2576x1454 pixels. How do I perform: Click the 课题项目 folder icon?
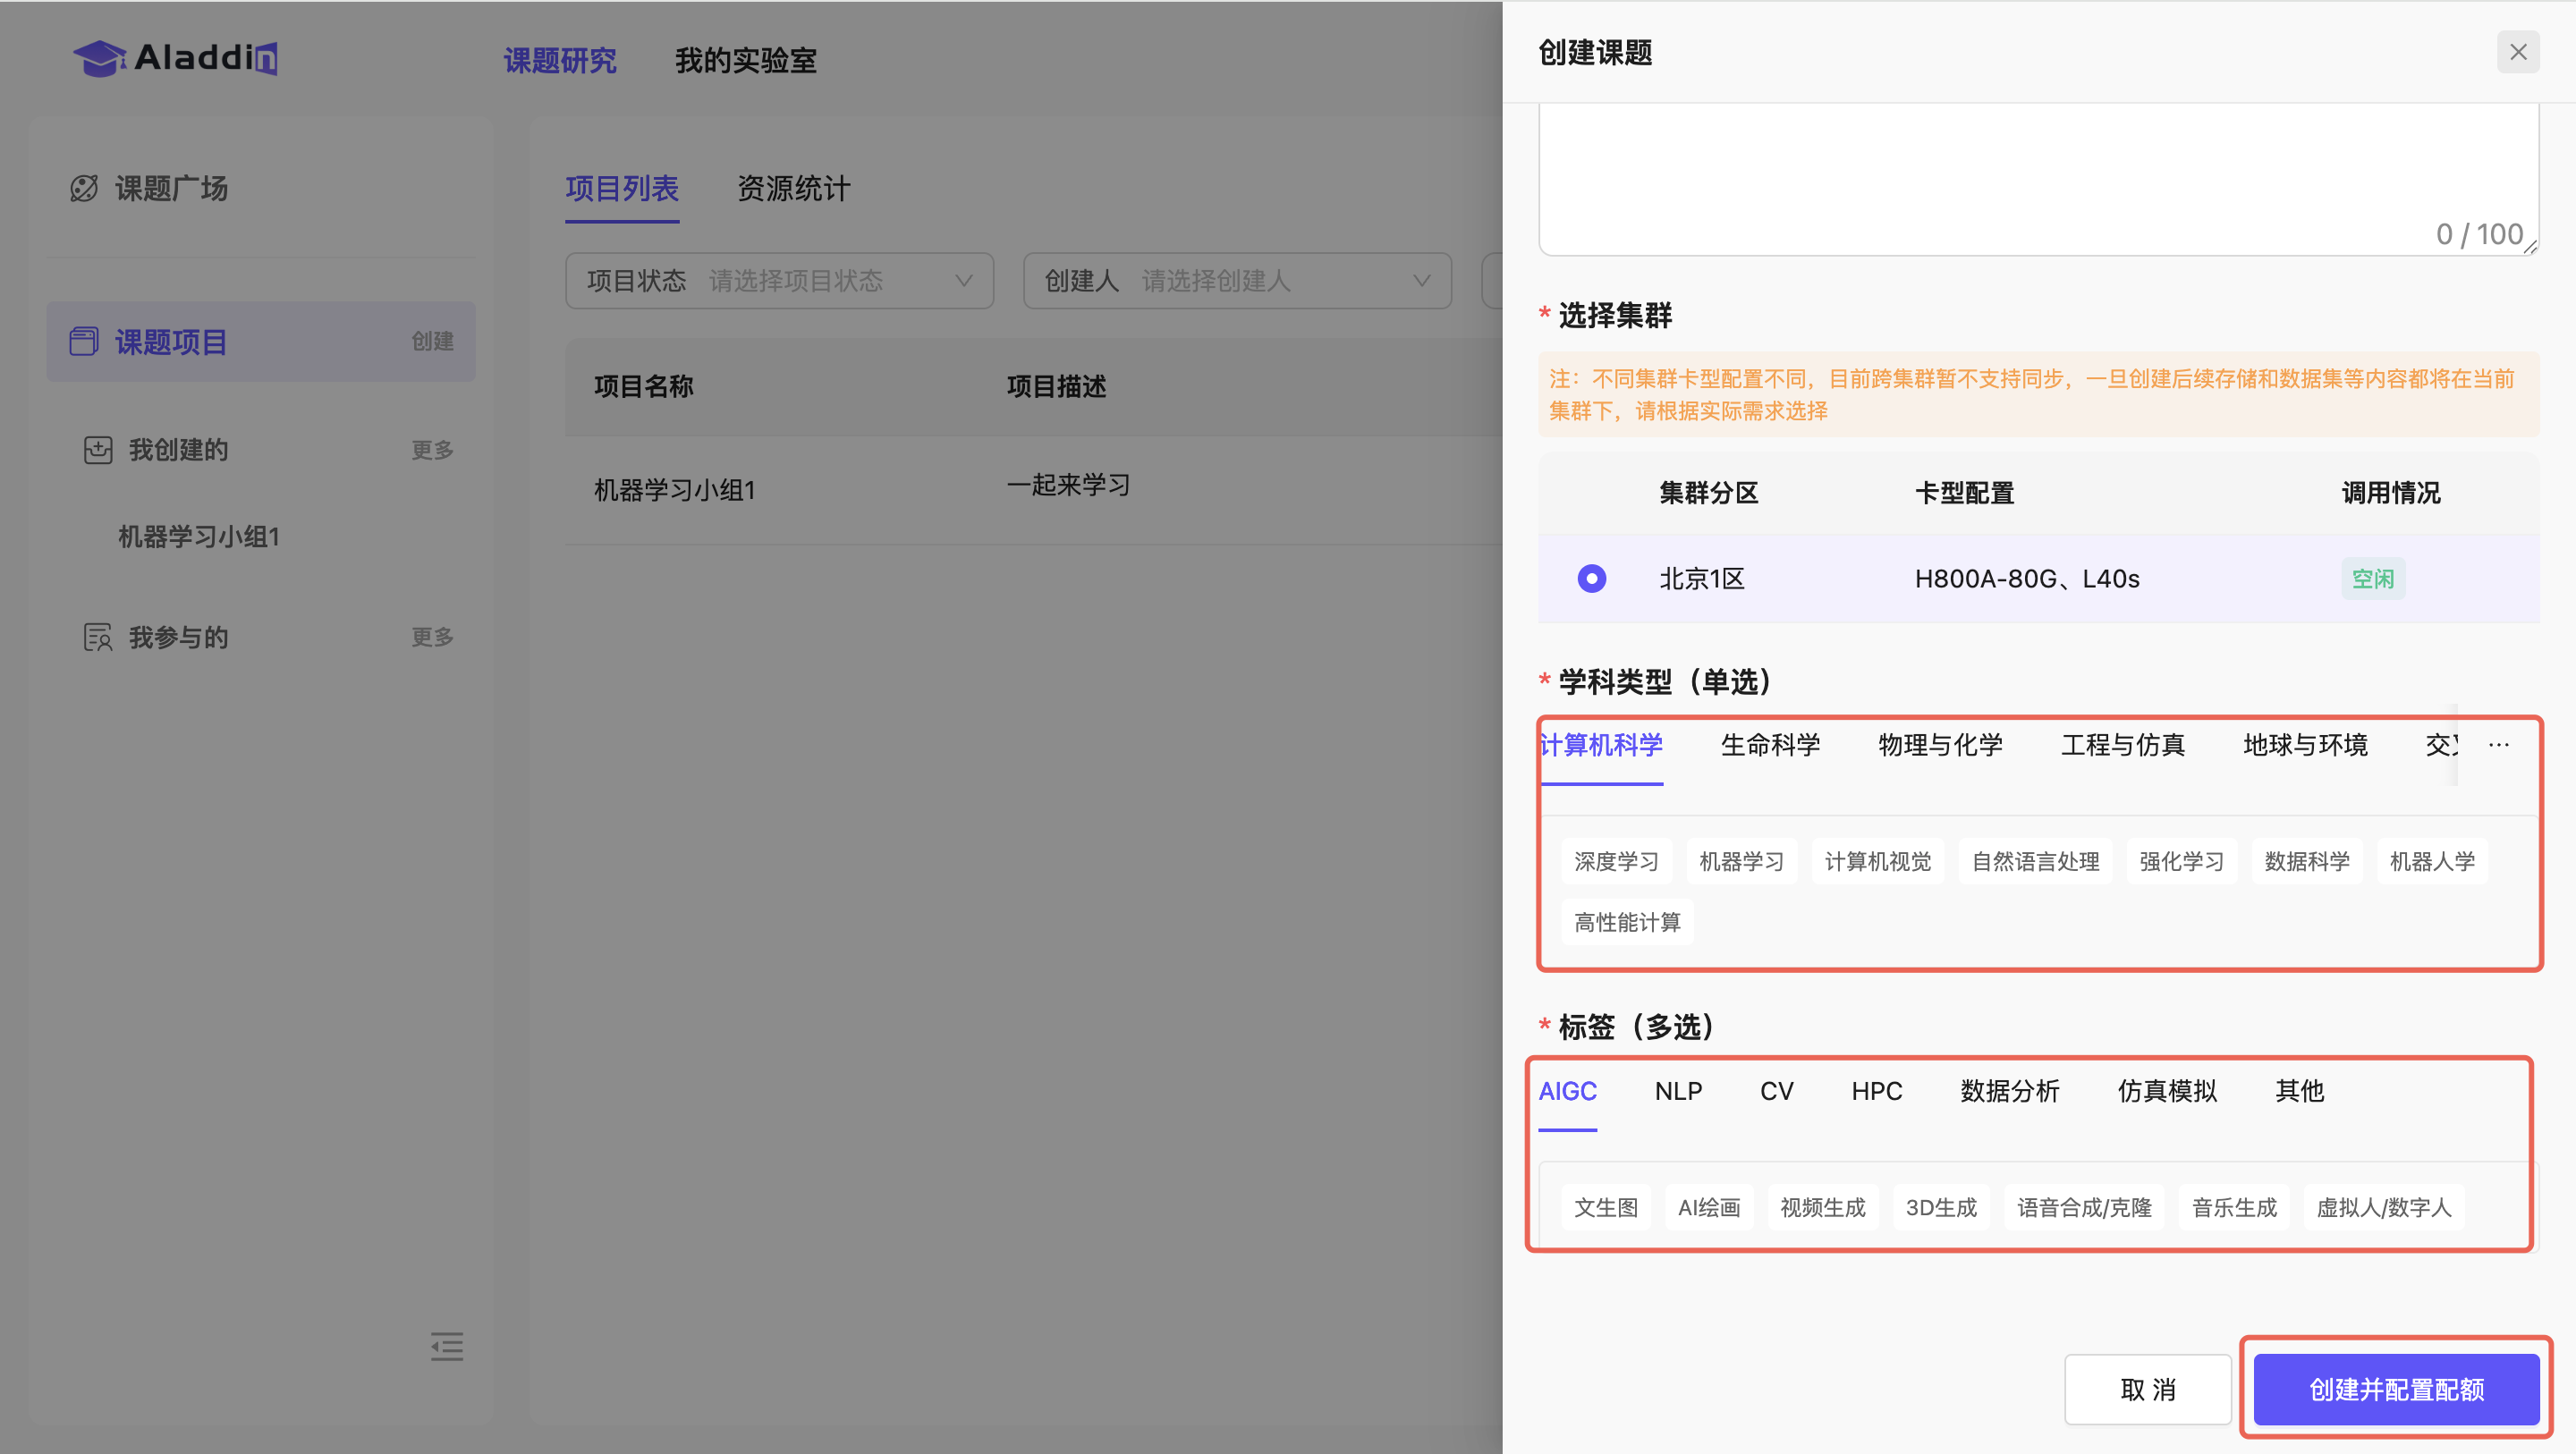84,341
